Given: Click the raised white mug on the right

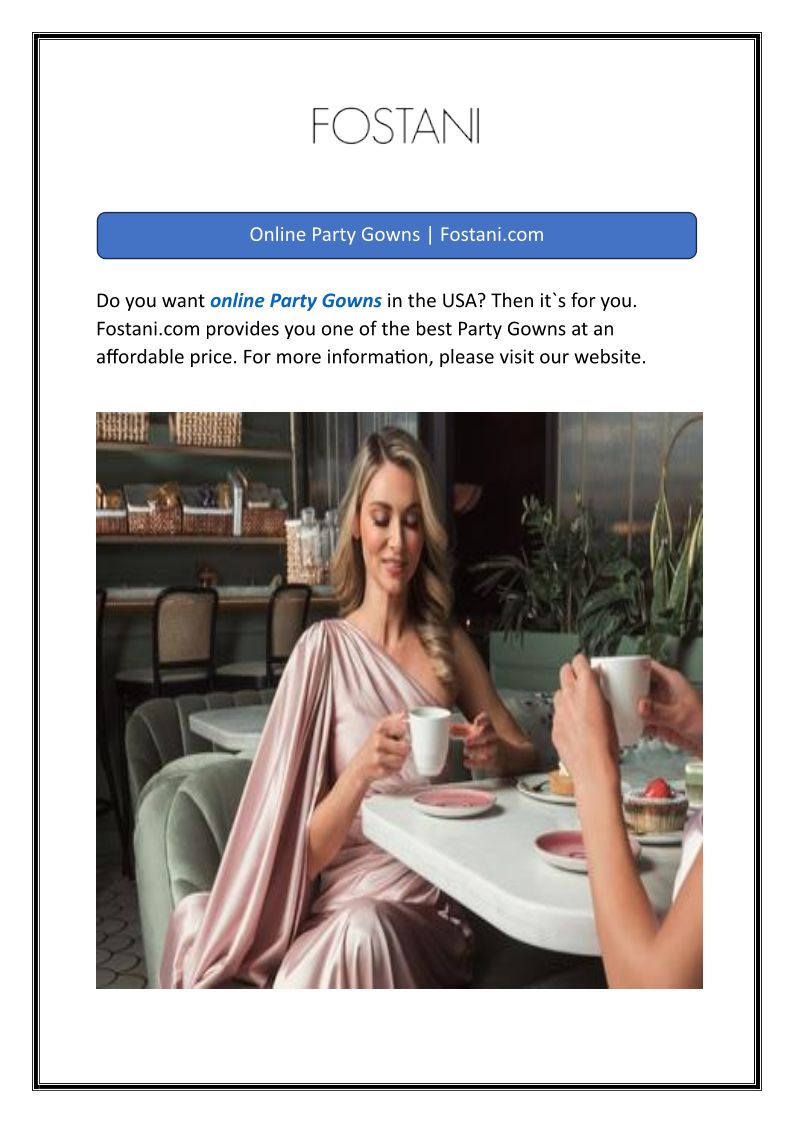Looking at the screenshot, I should click(620, 696).
